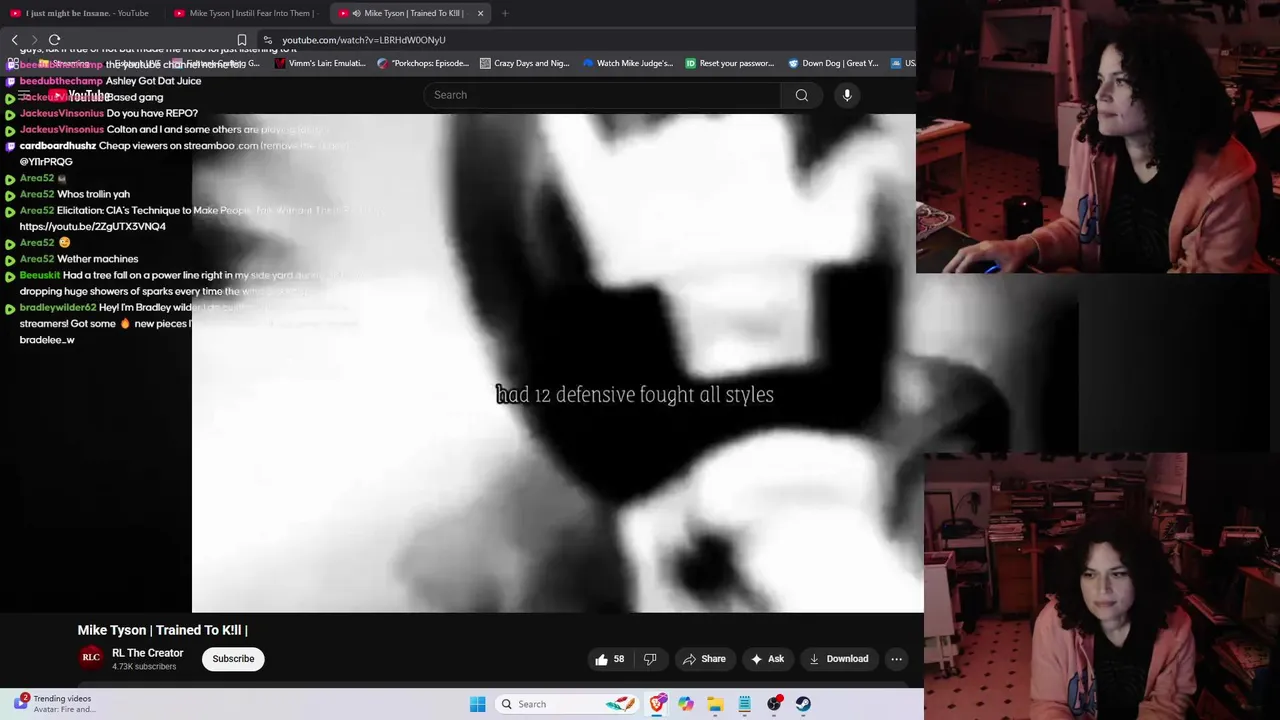Open the youtu.be/2ZgUTX3VNQ4 chat link
The image size is (1280, 720).
click(93, 227)
